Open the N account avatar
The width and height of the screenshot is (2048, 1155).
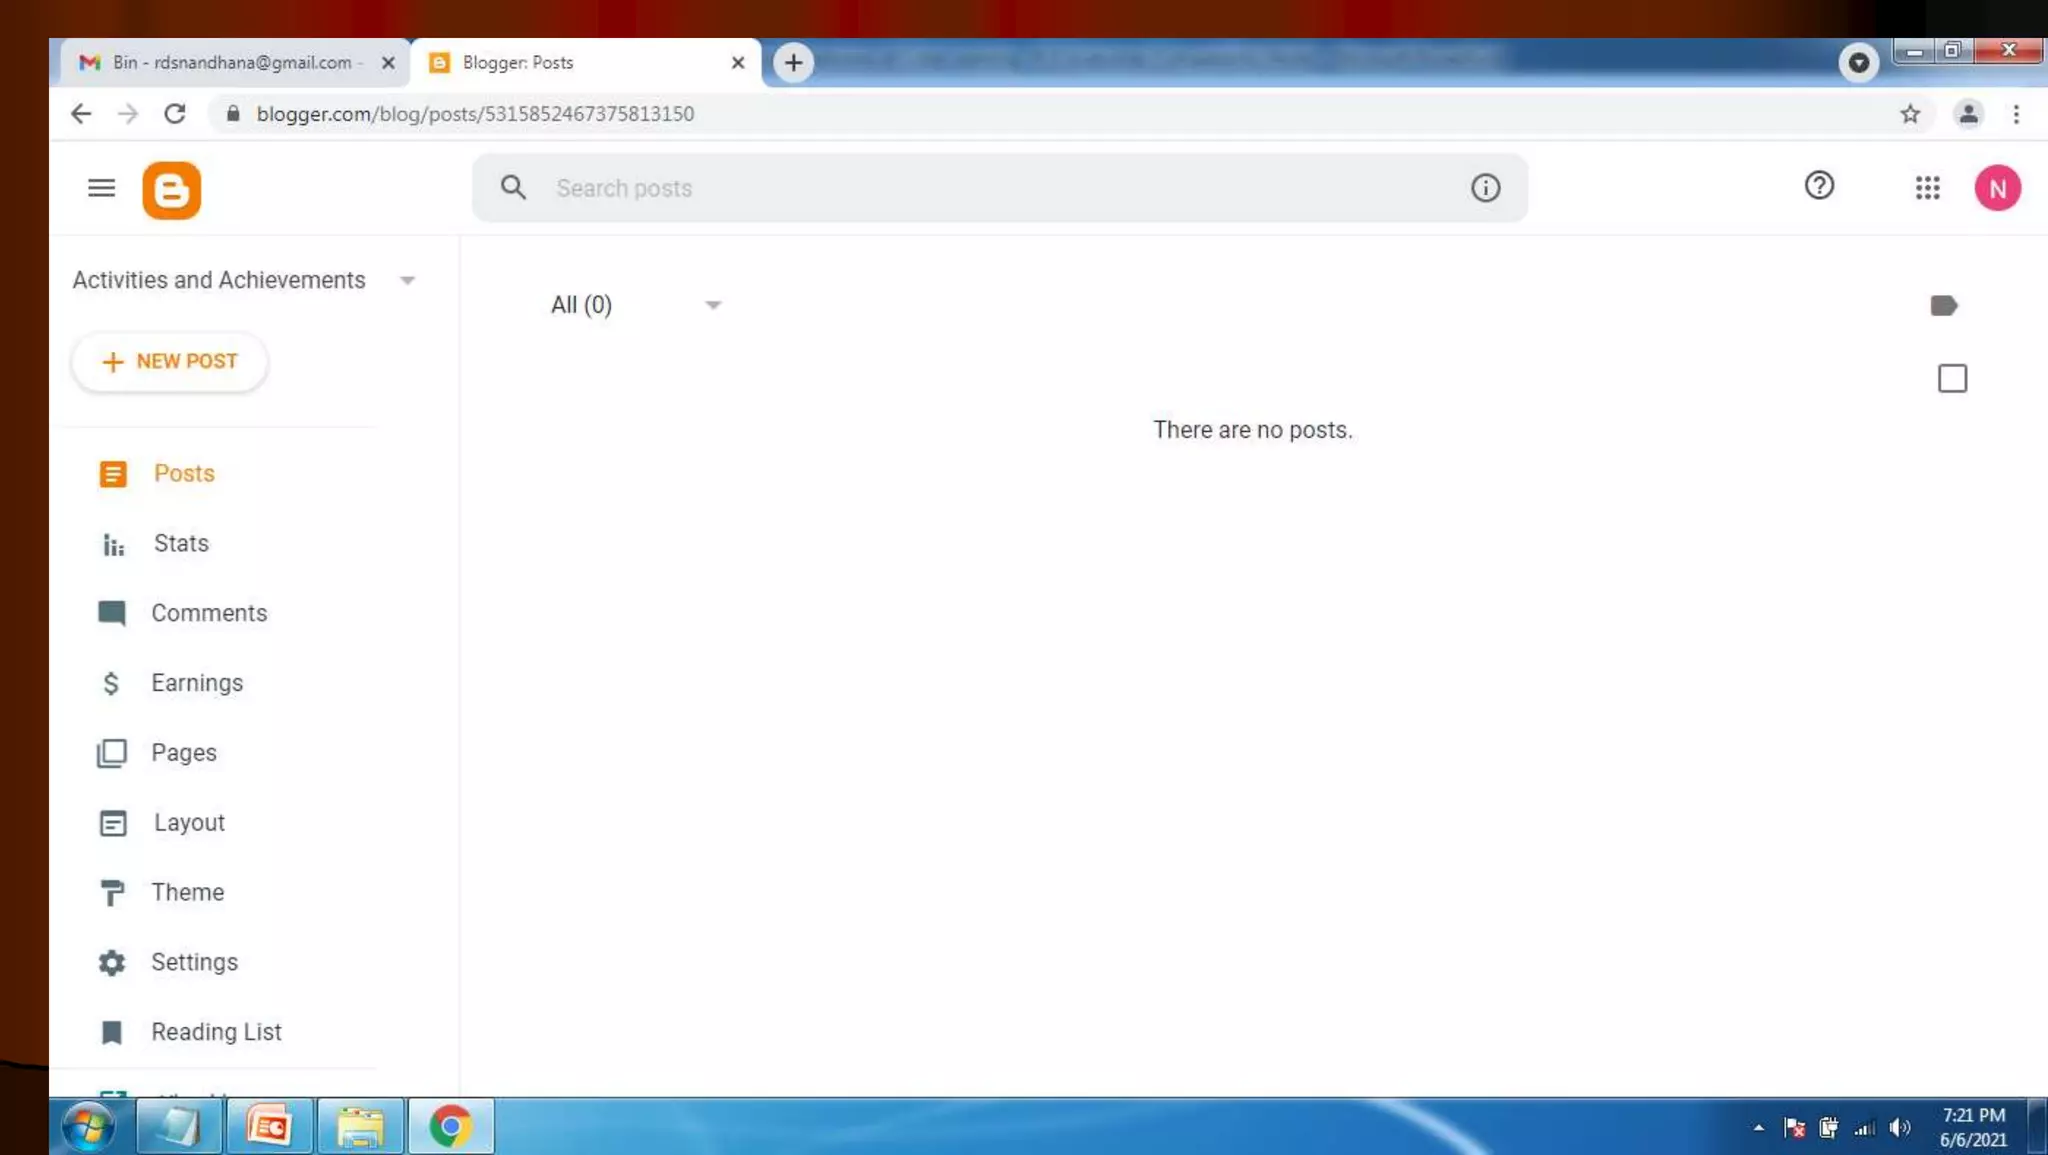1997,188
